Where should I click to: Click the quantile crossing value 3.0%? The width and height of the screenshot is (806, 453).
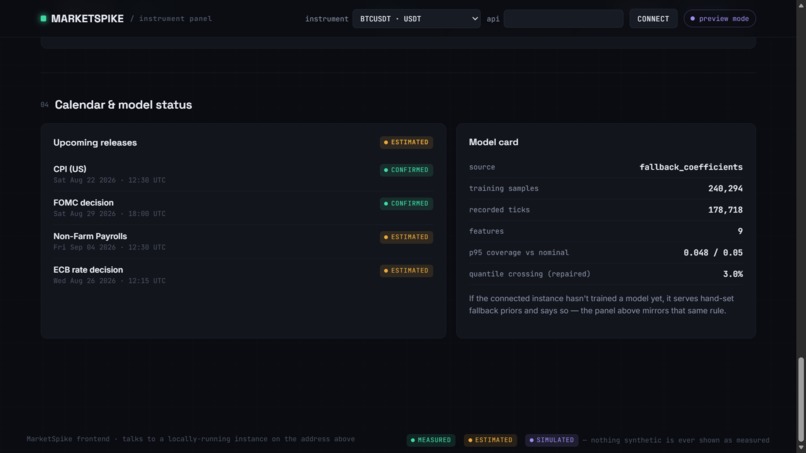tap(732, 274)
